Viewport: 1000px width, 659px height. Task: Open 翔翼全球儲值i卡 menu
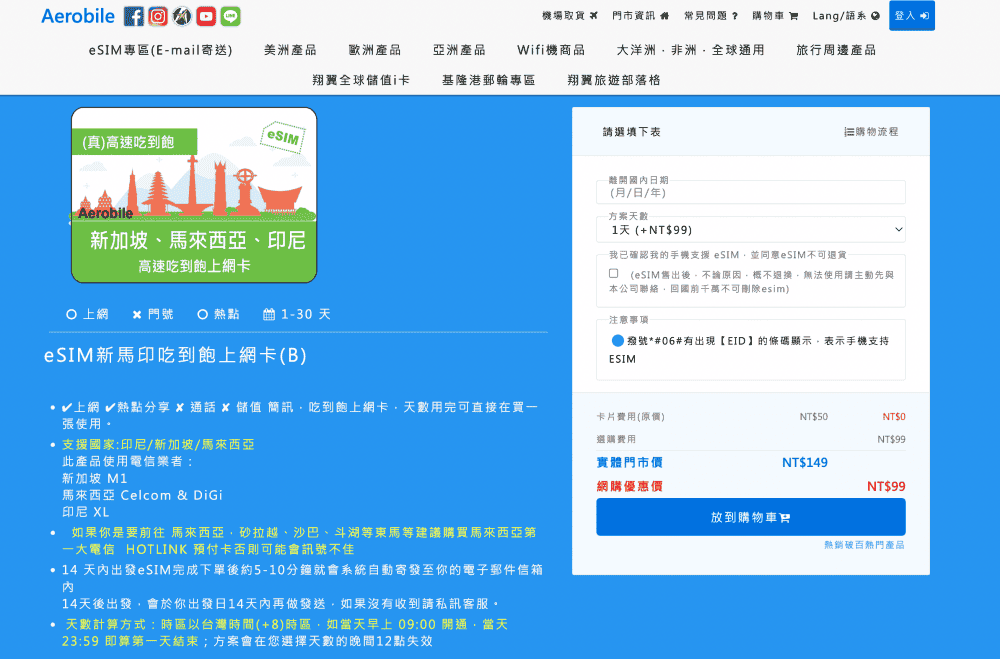click(361, 80)
